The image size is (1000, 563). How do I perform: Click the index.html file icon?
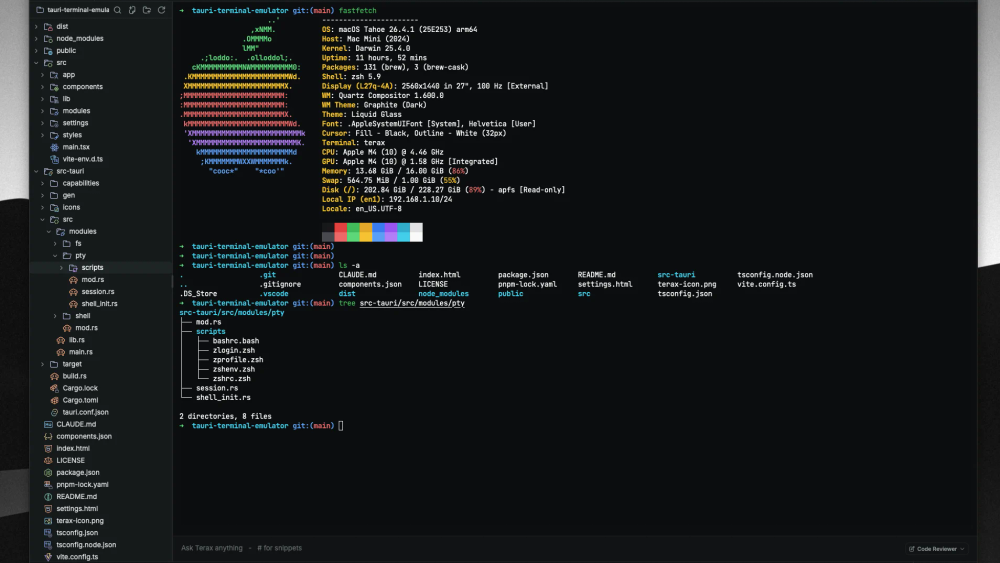[48, 449]
